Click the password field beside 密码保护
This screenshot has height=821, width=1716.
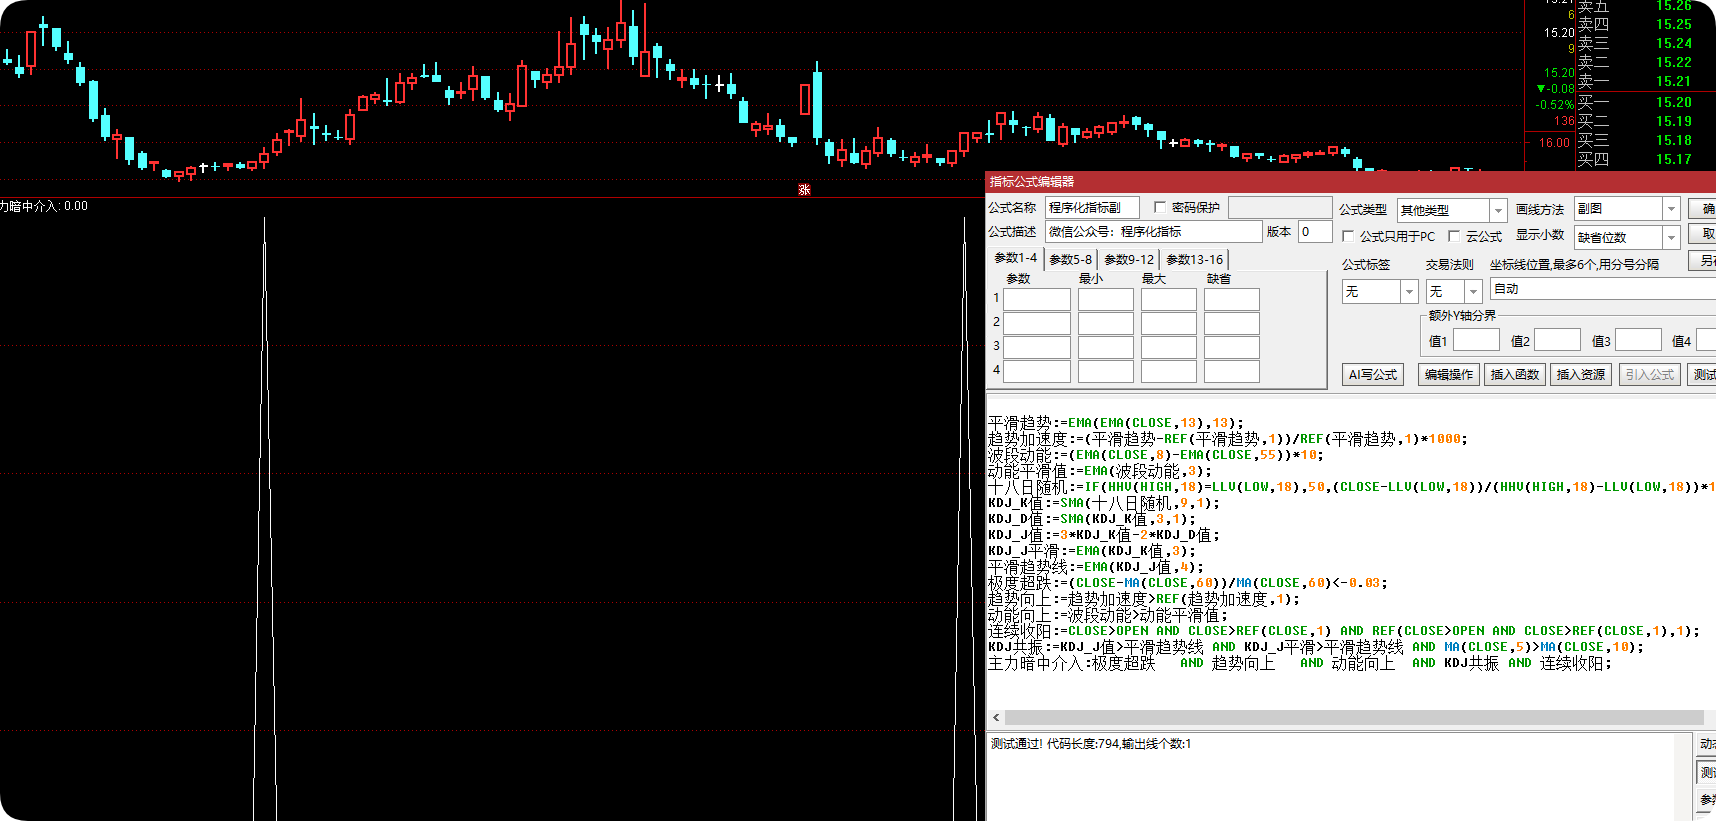coord(1280,208)
